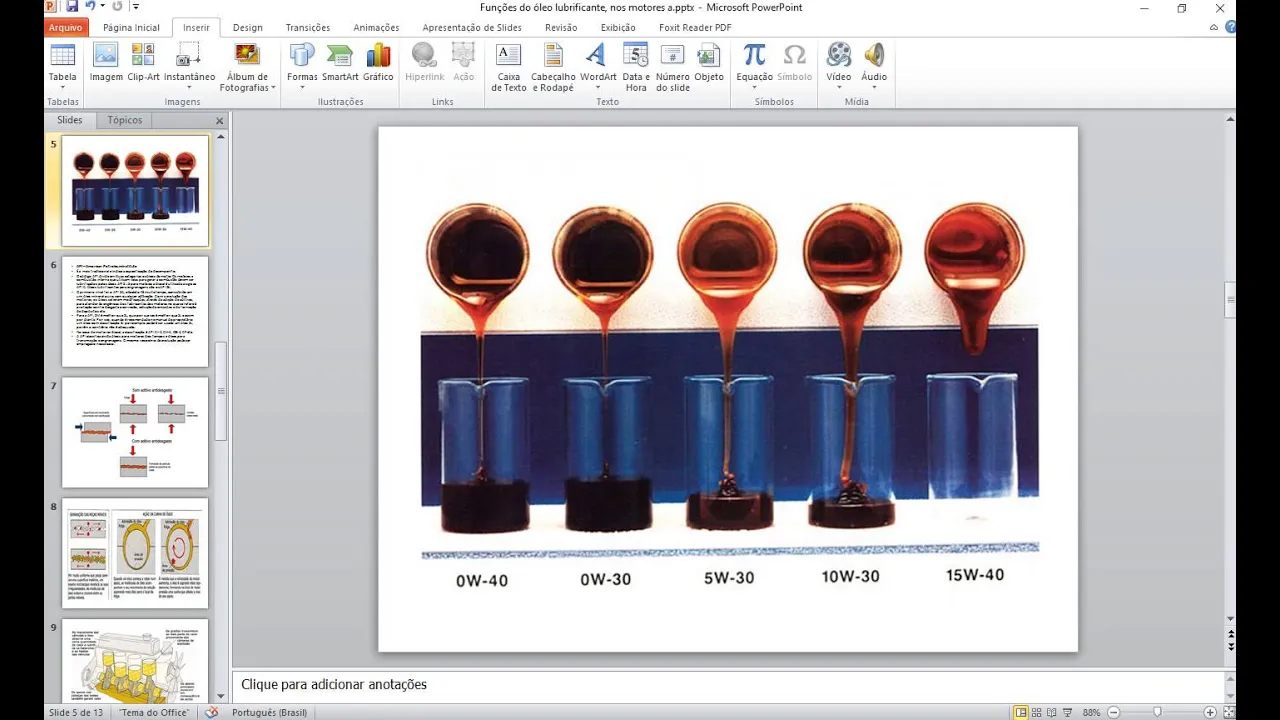Screen dimensions: 1280x720
Task: Open the Exibição tab
Action: point(618,28)
